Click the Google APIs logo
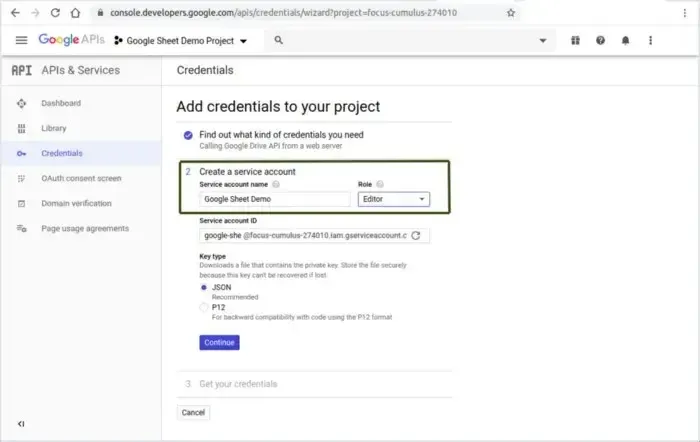Screen dimensions: 700x442 point(71,40)
